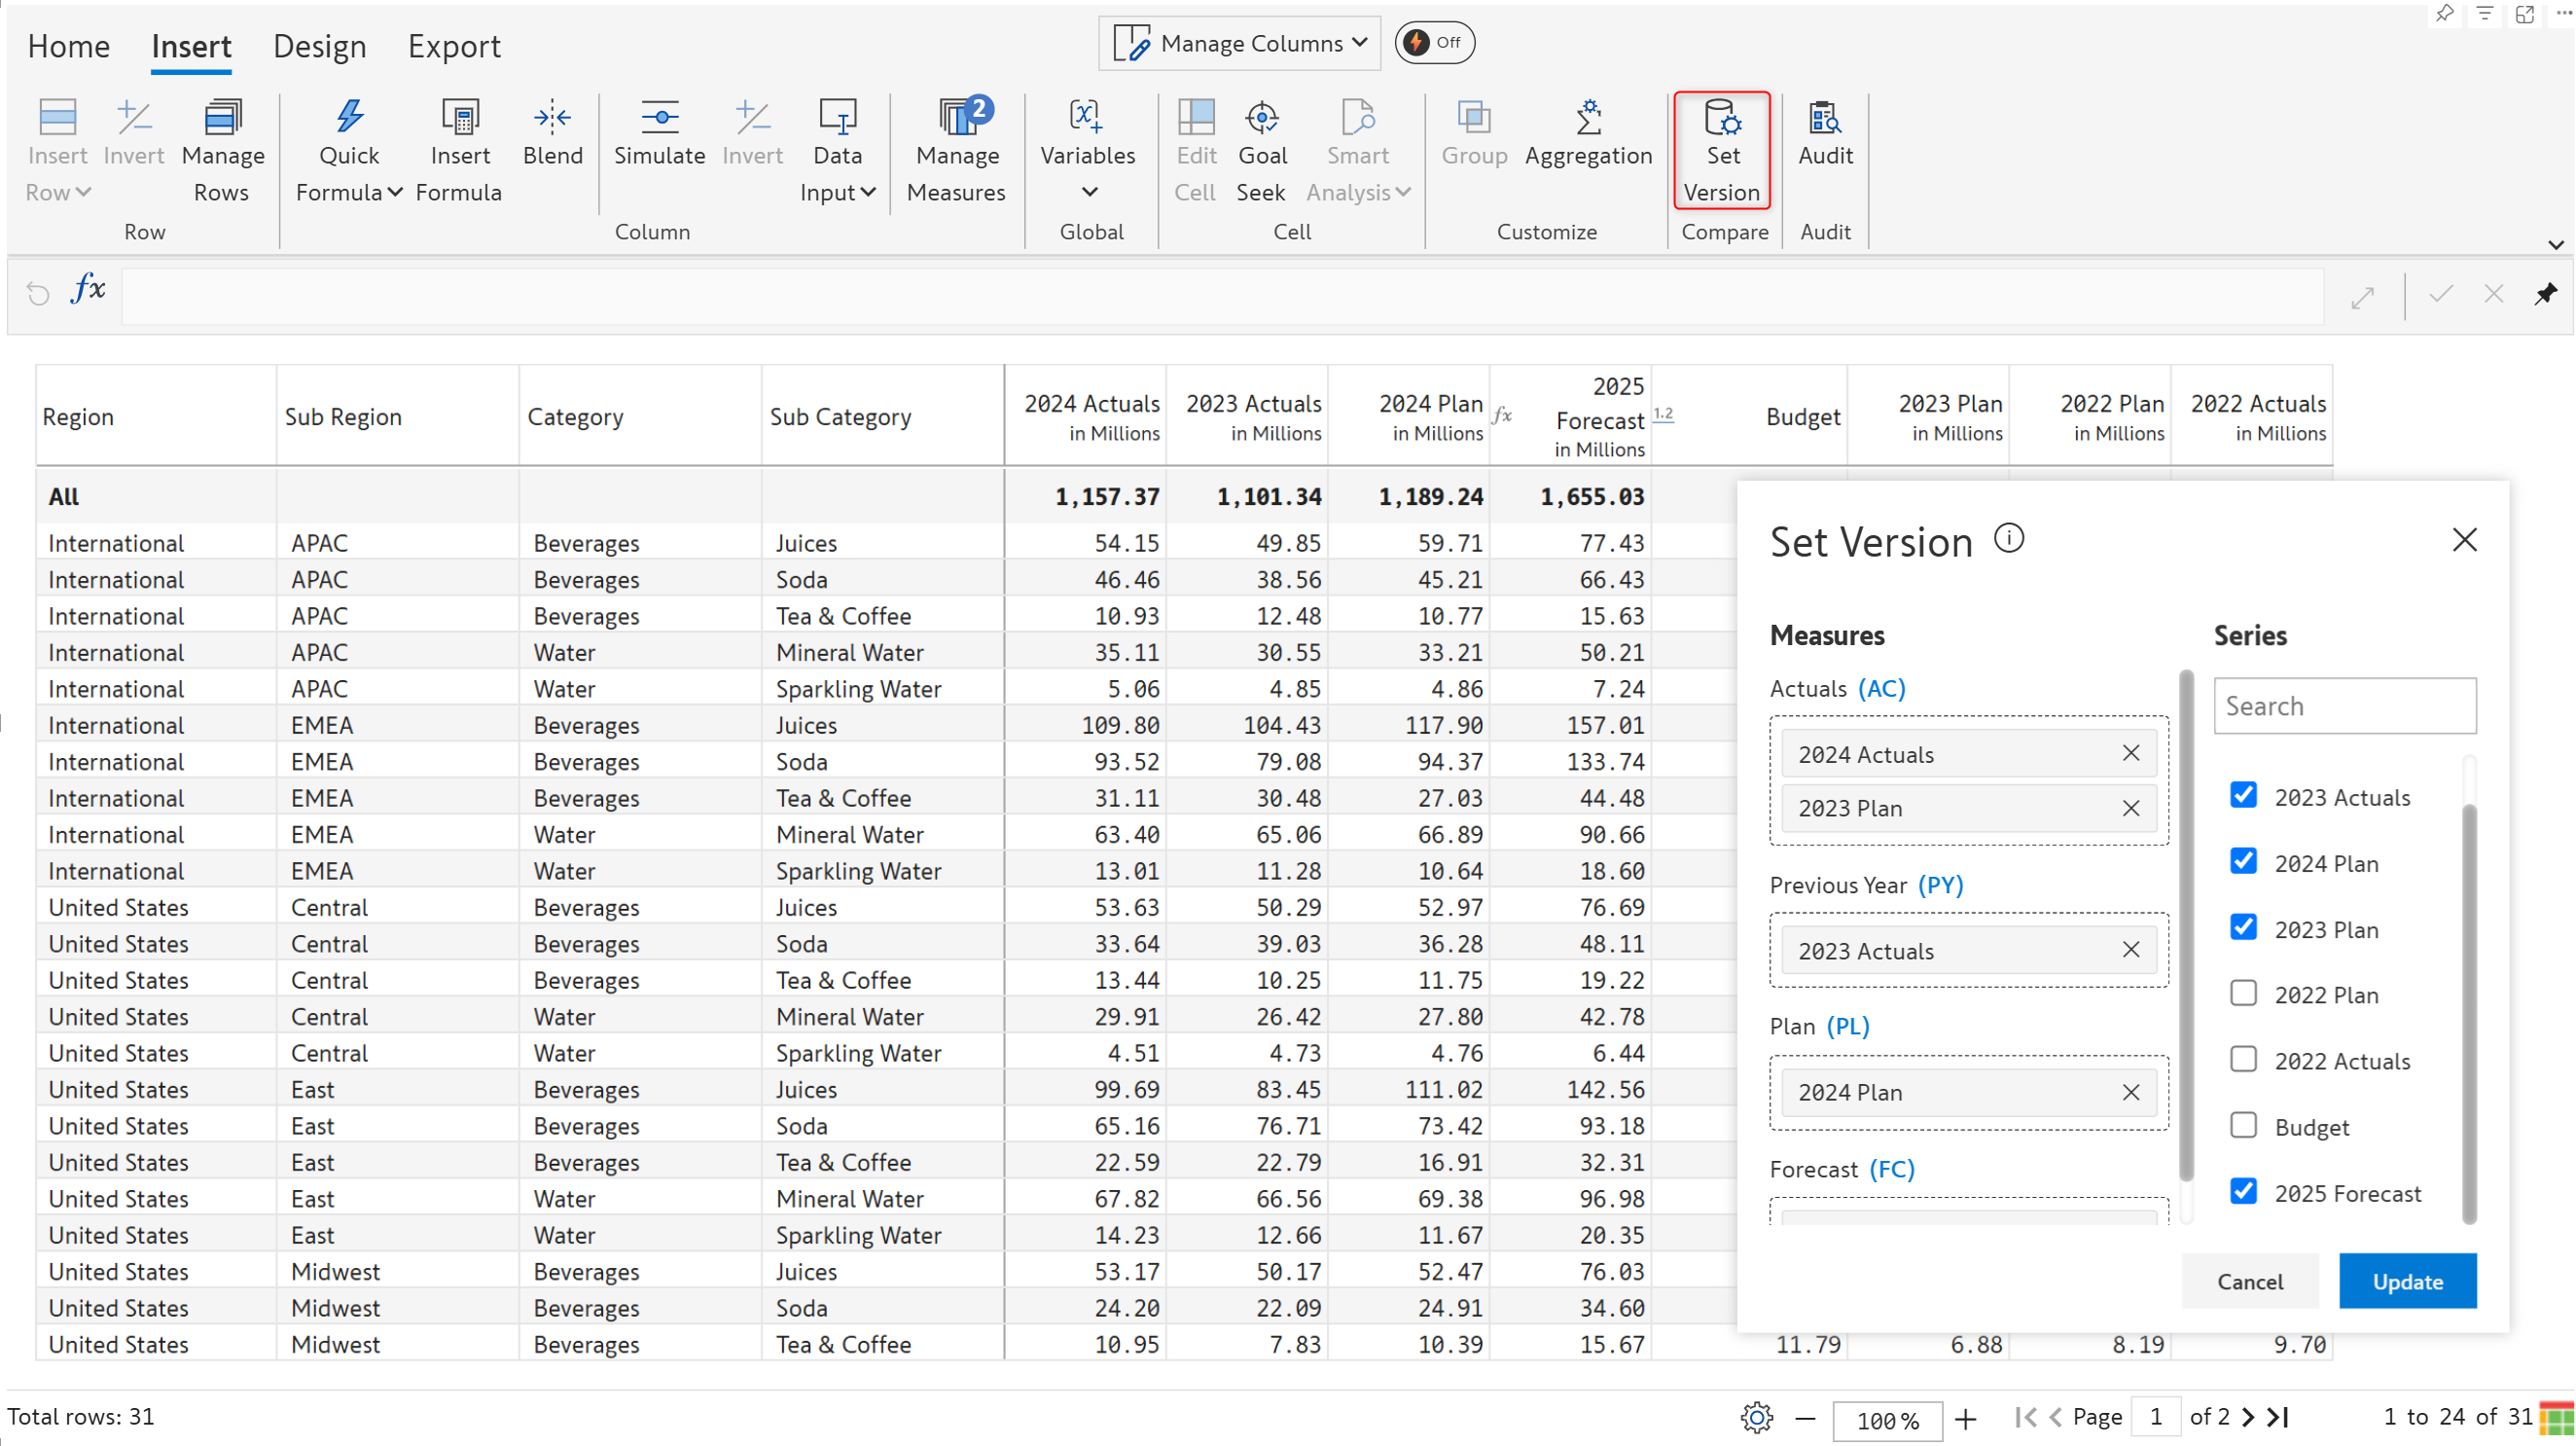
Task: Enable the Budget series checkbox
Action: pos(2243,1125)
